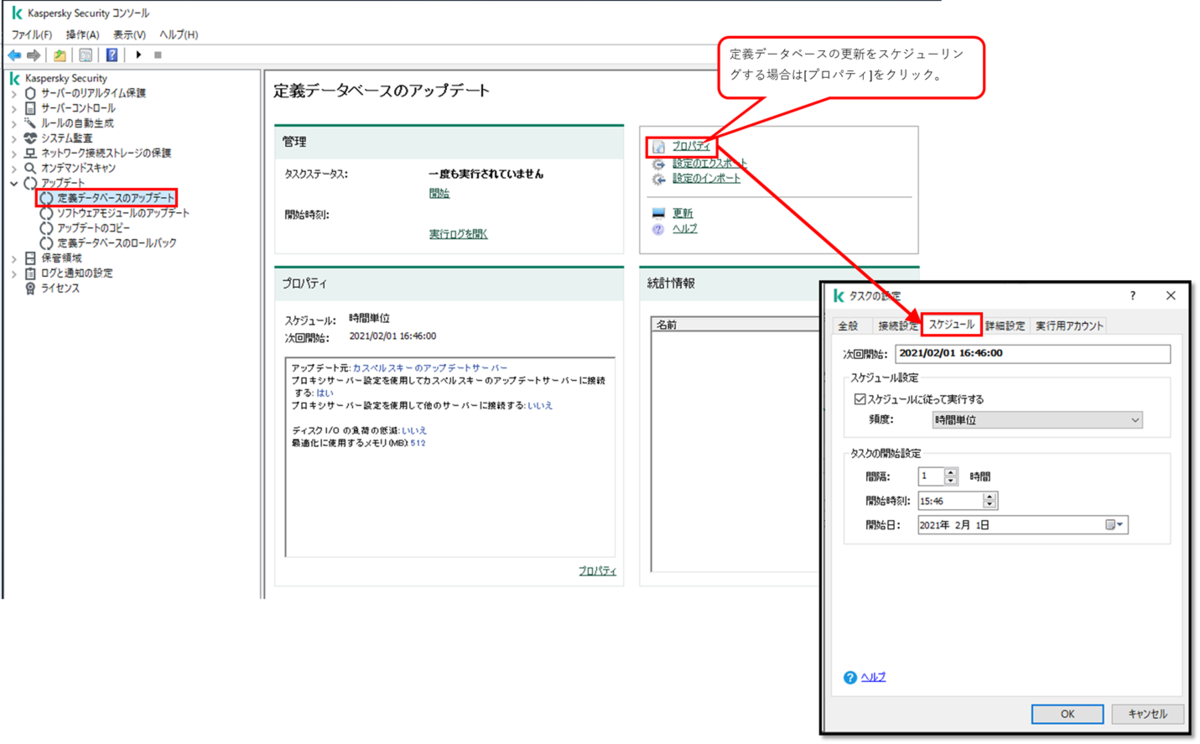The image size is (1200, 744).
Task: Click the ? button in タスクの設定 title bar
Action: point(1133,296)
